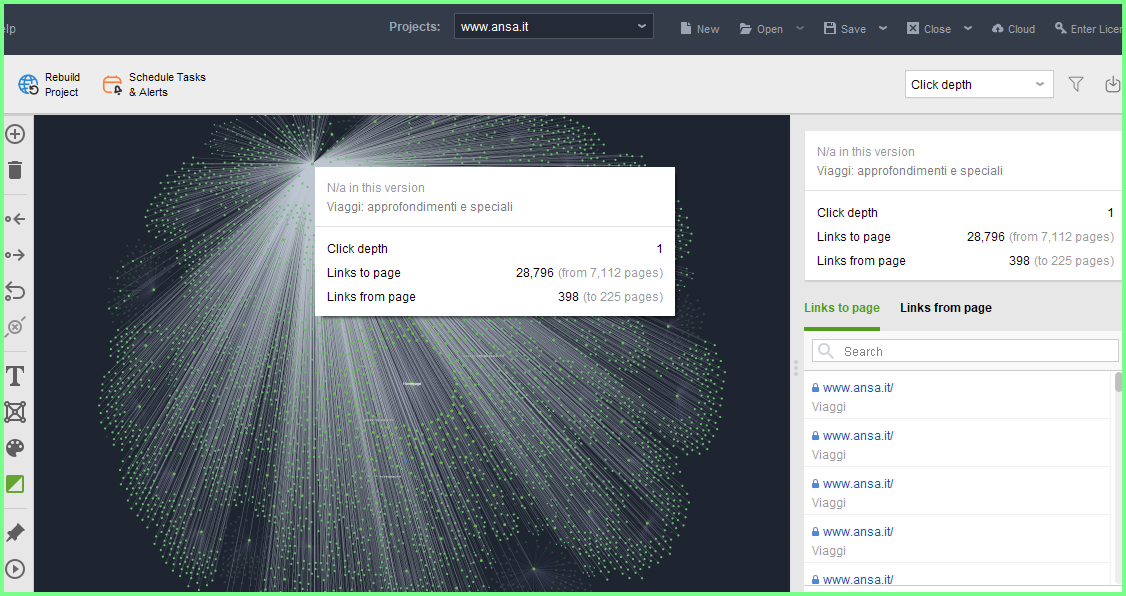Viewport: 1126px width, 596px height.
Task: Click '(to 225 pages)' in side panel
Action: 1074,261
